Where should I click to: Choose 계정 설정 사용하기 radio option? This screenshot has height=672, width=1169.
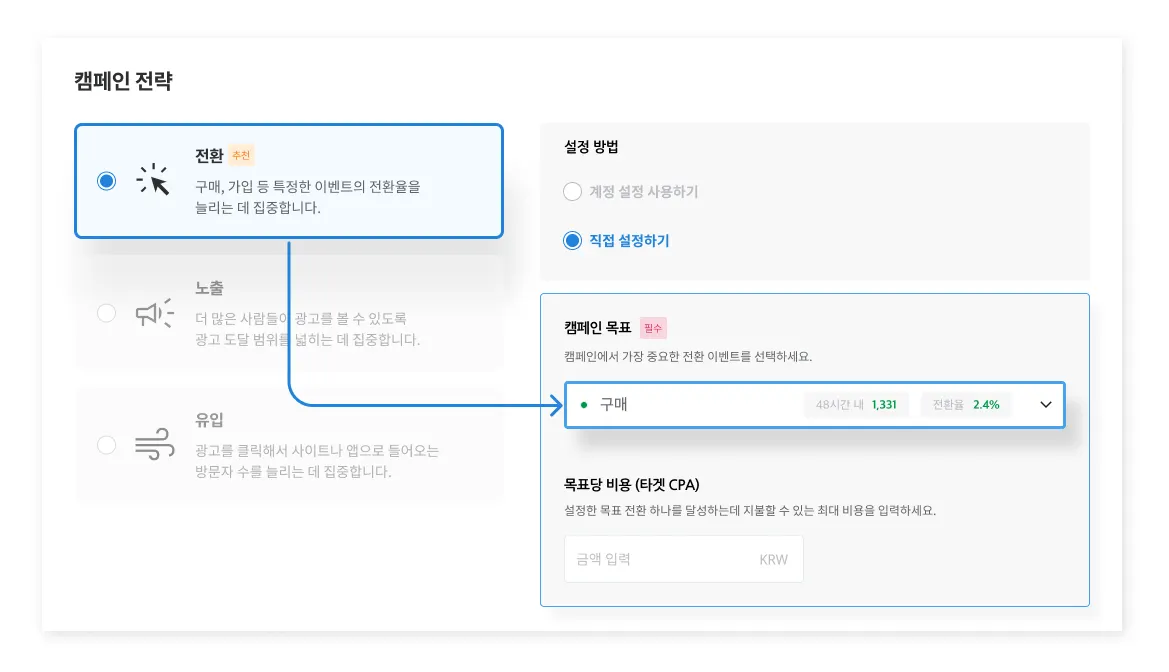tap(572, 191)
